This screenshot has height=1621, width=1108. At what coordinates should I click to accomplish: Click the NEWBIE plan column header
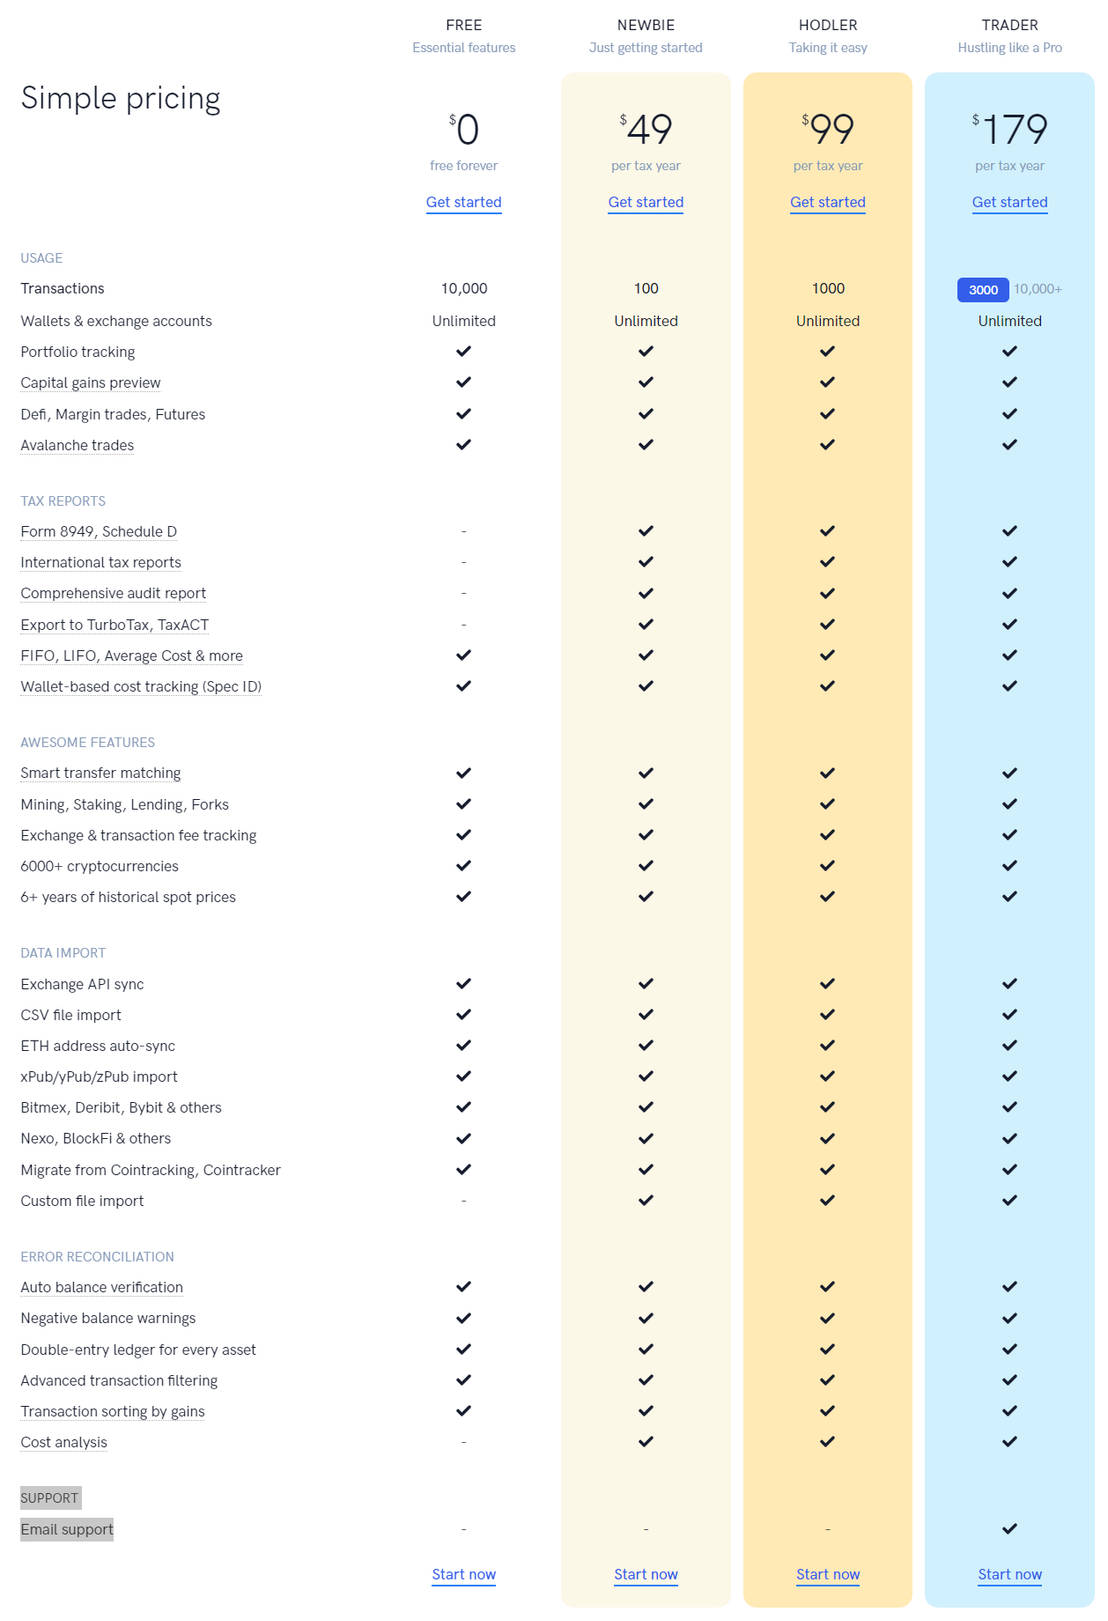646,25
